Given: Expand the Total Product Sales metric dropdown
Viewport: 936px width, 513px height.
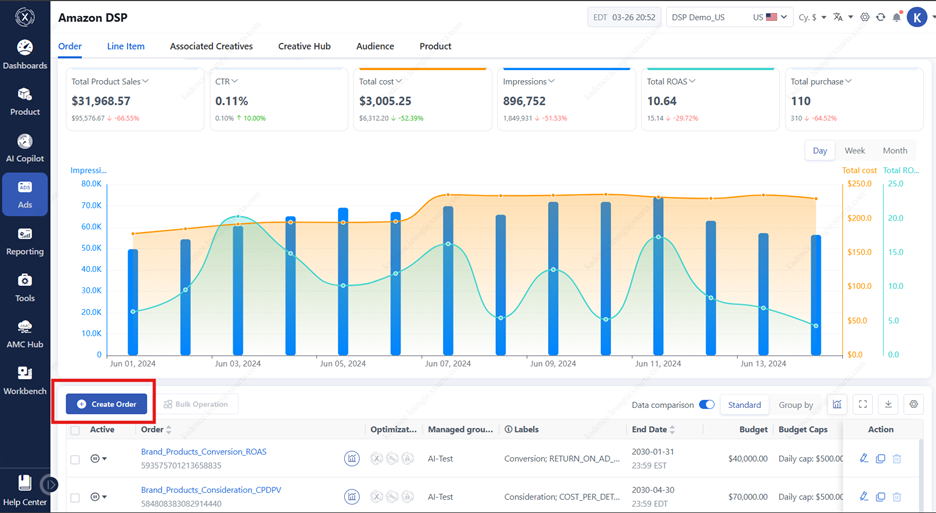Looking at the screenshot, I should [146, 81].
